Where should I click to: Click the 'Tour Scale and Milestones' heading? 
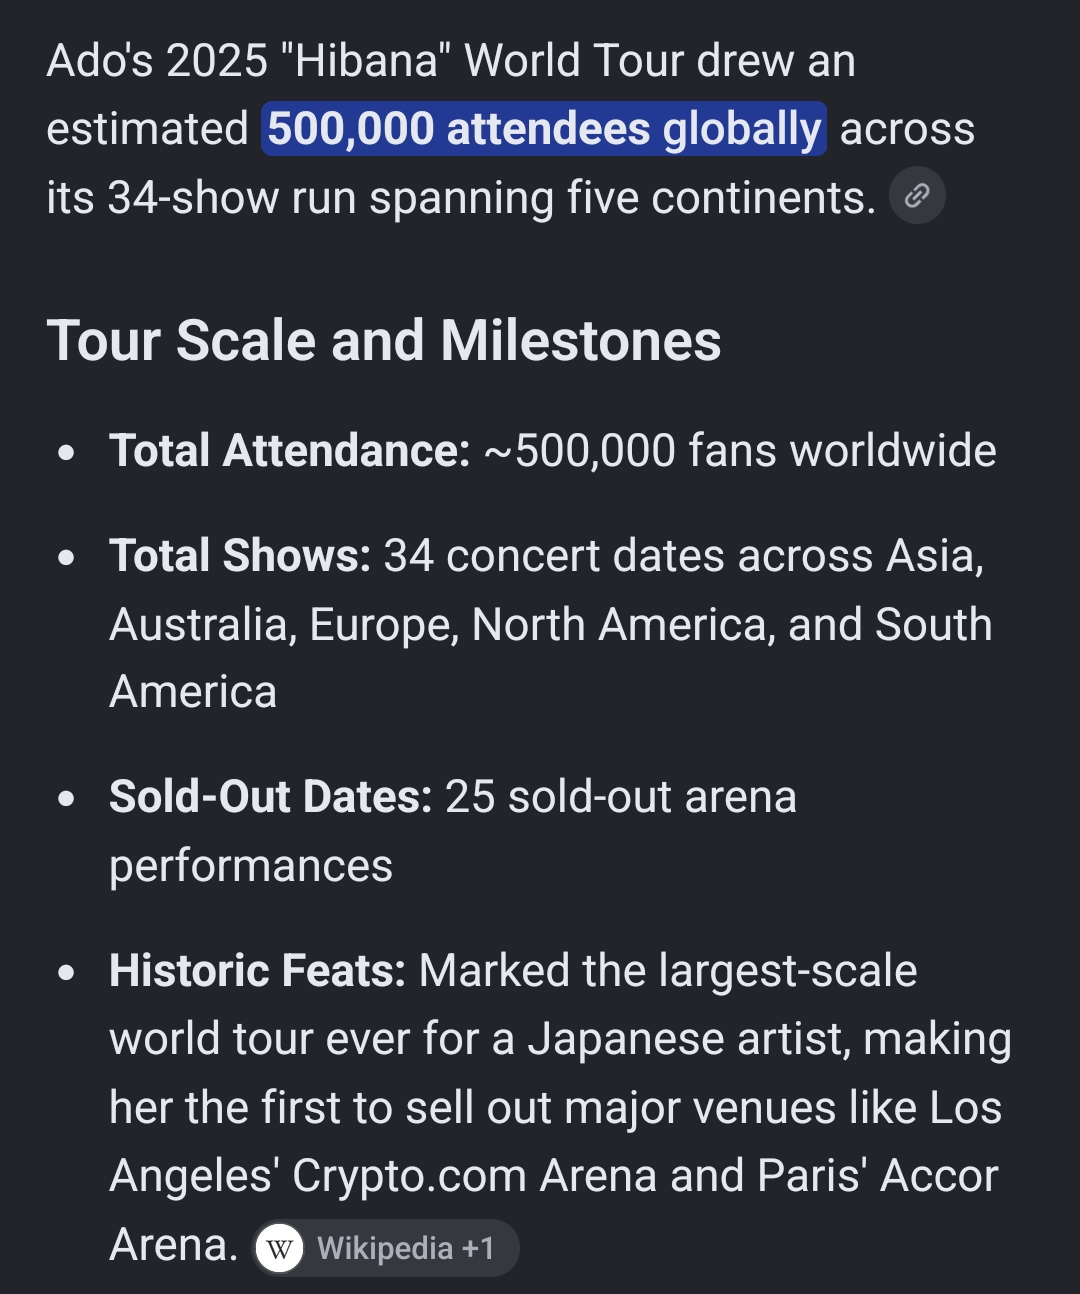pos(383,341)
